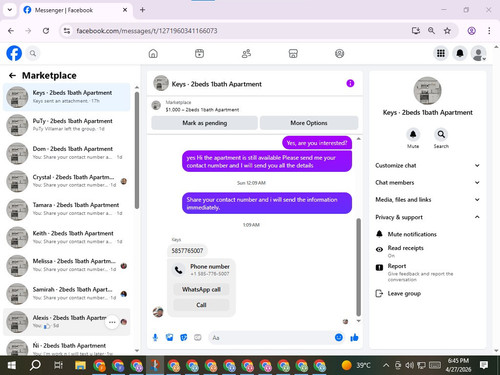This screenshot has height=375, width=500.
Task: Open the tab search dropdown arrow
Action: point(10,10)
